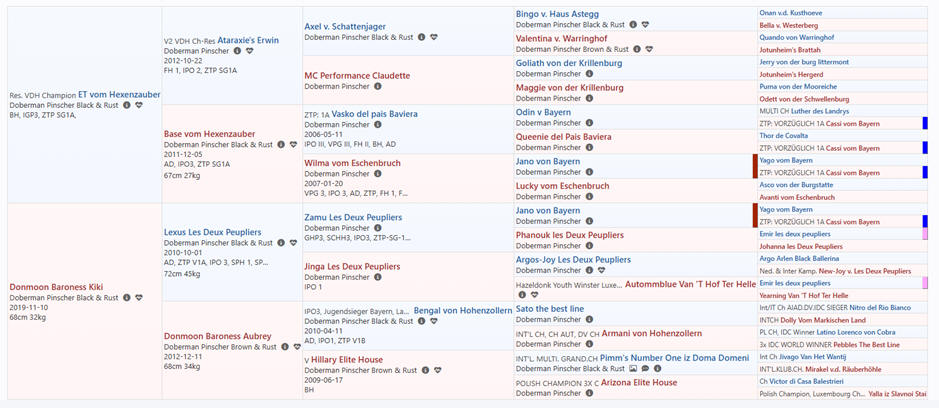Click info icon under Odin v Bayern
Image resolution: width=939 pixels, height=408 pixels.
click(x=589, y=123)
